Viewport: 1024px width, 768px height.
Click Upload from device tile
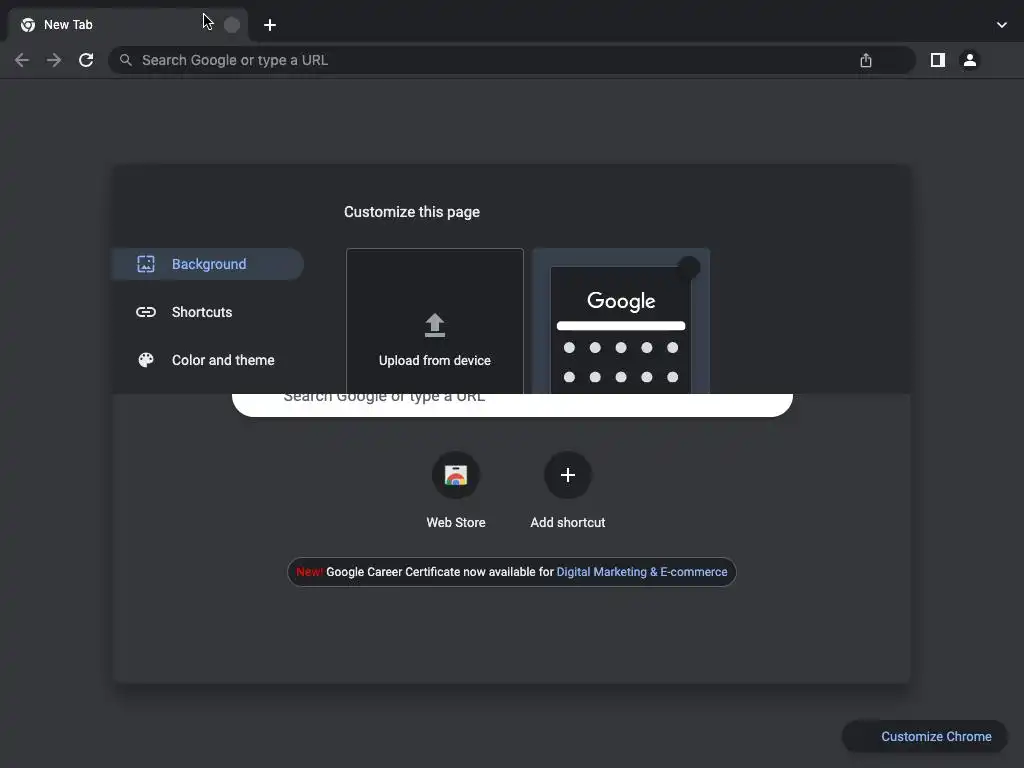pos(435,321)
